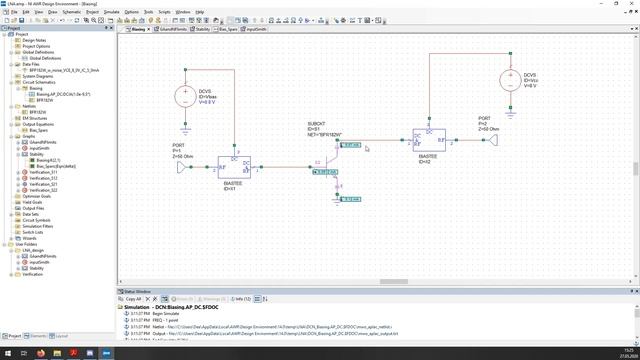This screenshot has width=640, height=360.
Task: Toggle the Warnings filter in Status Window
Action: (212, 299)
